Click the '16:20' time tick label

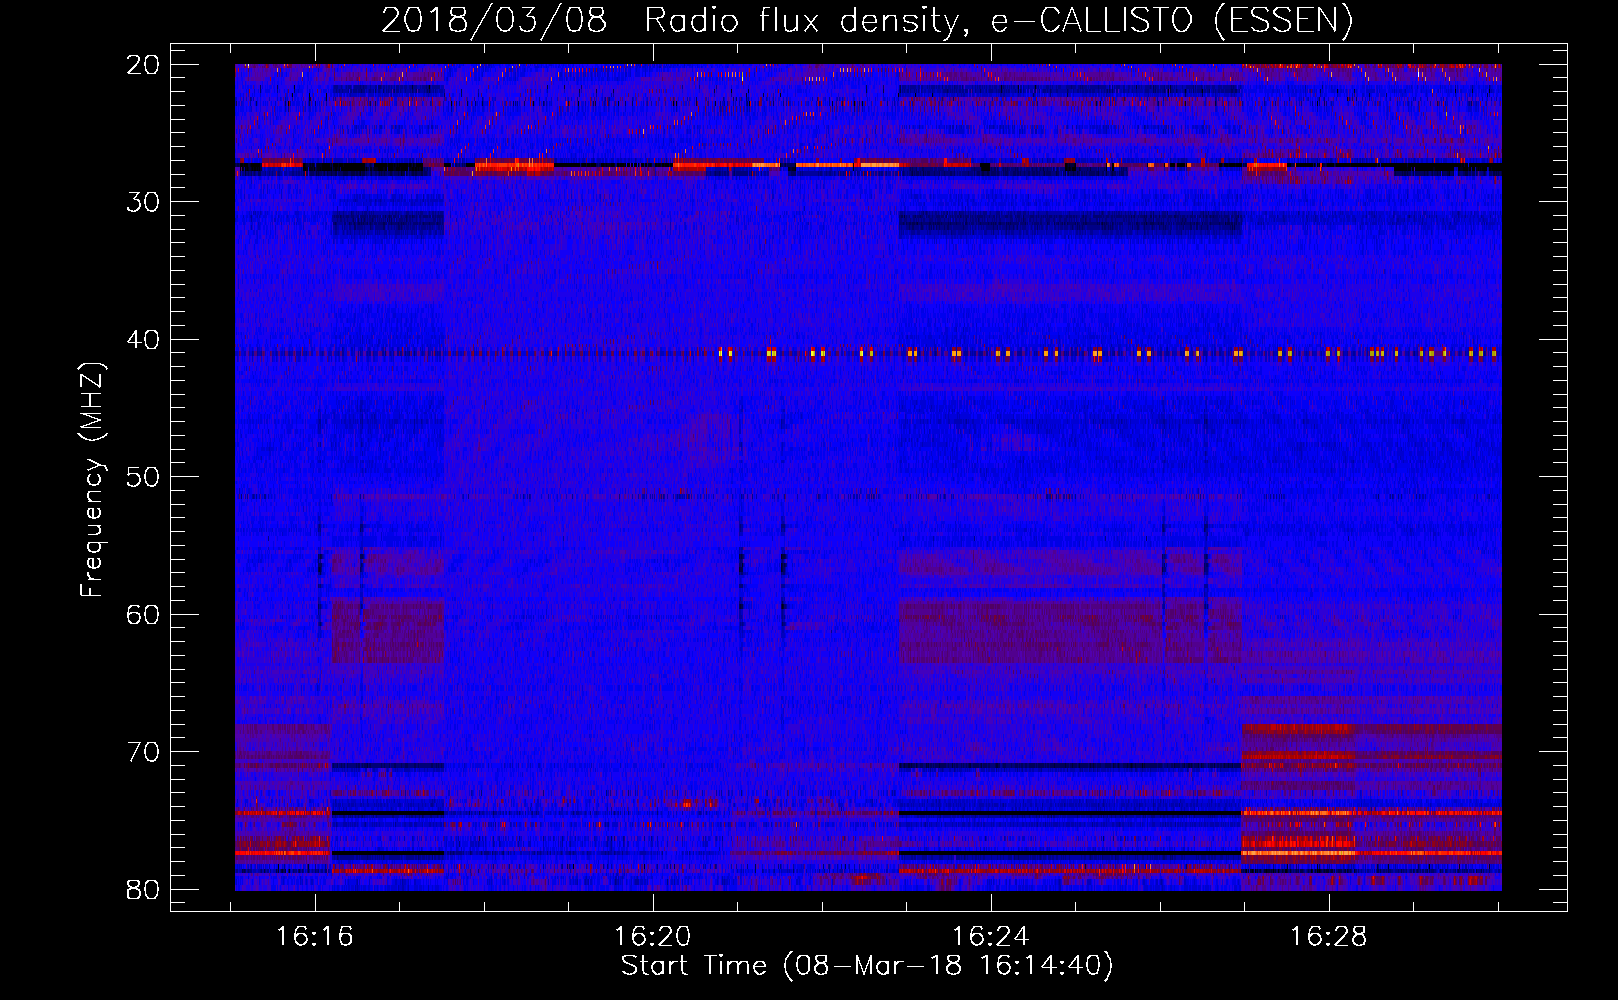[x=653, y=937]
